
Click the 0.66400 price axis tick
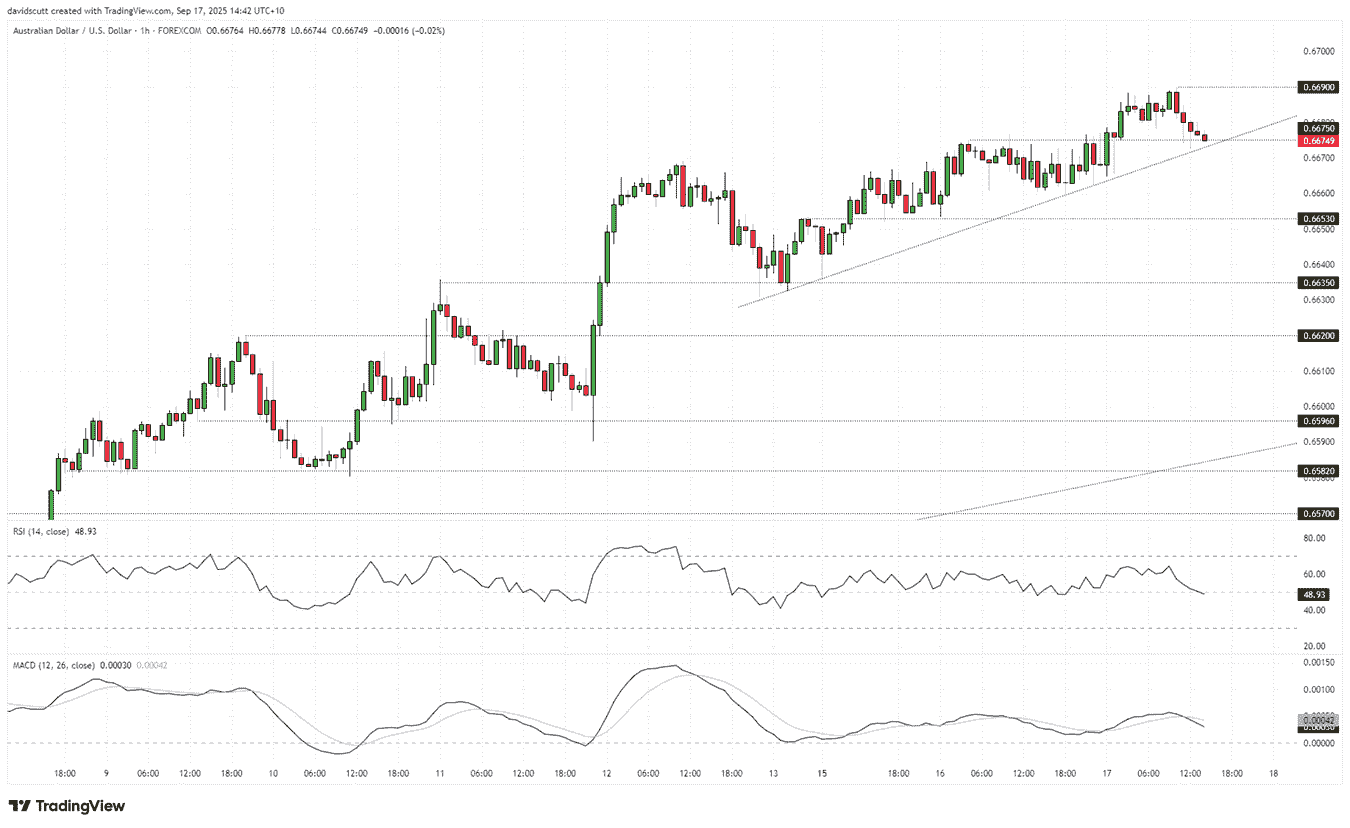1318,265
